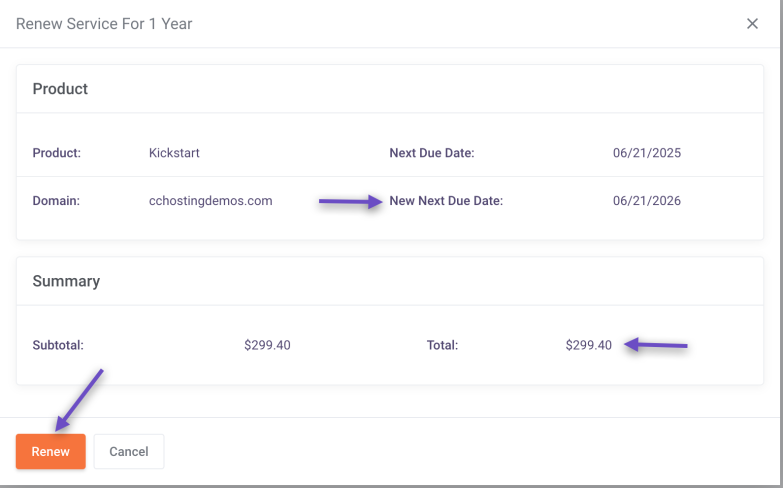Select the 06/21/2026 new due date
The height and width of the screenshot is (488, 783).
646,201
